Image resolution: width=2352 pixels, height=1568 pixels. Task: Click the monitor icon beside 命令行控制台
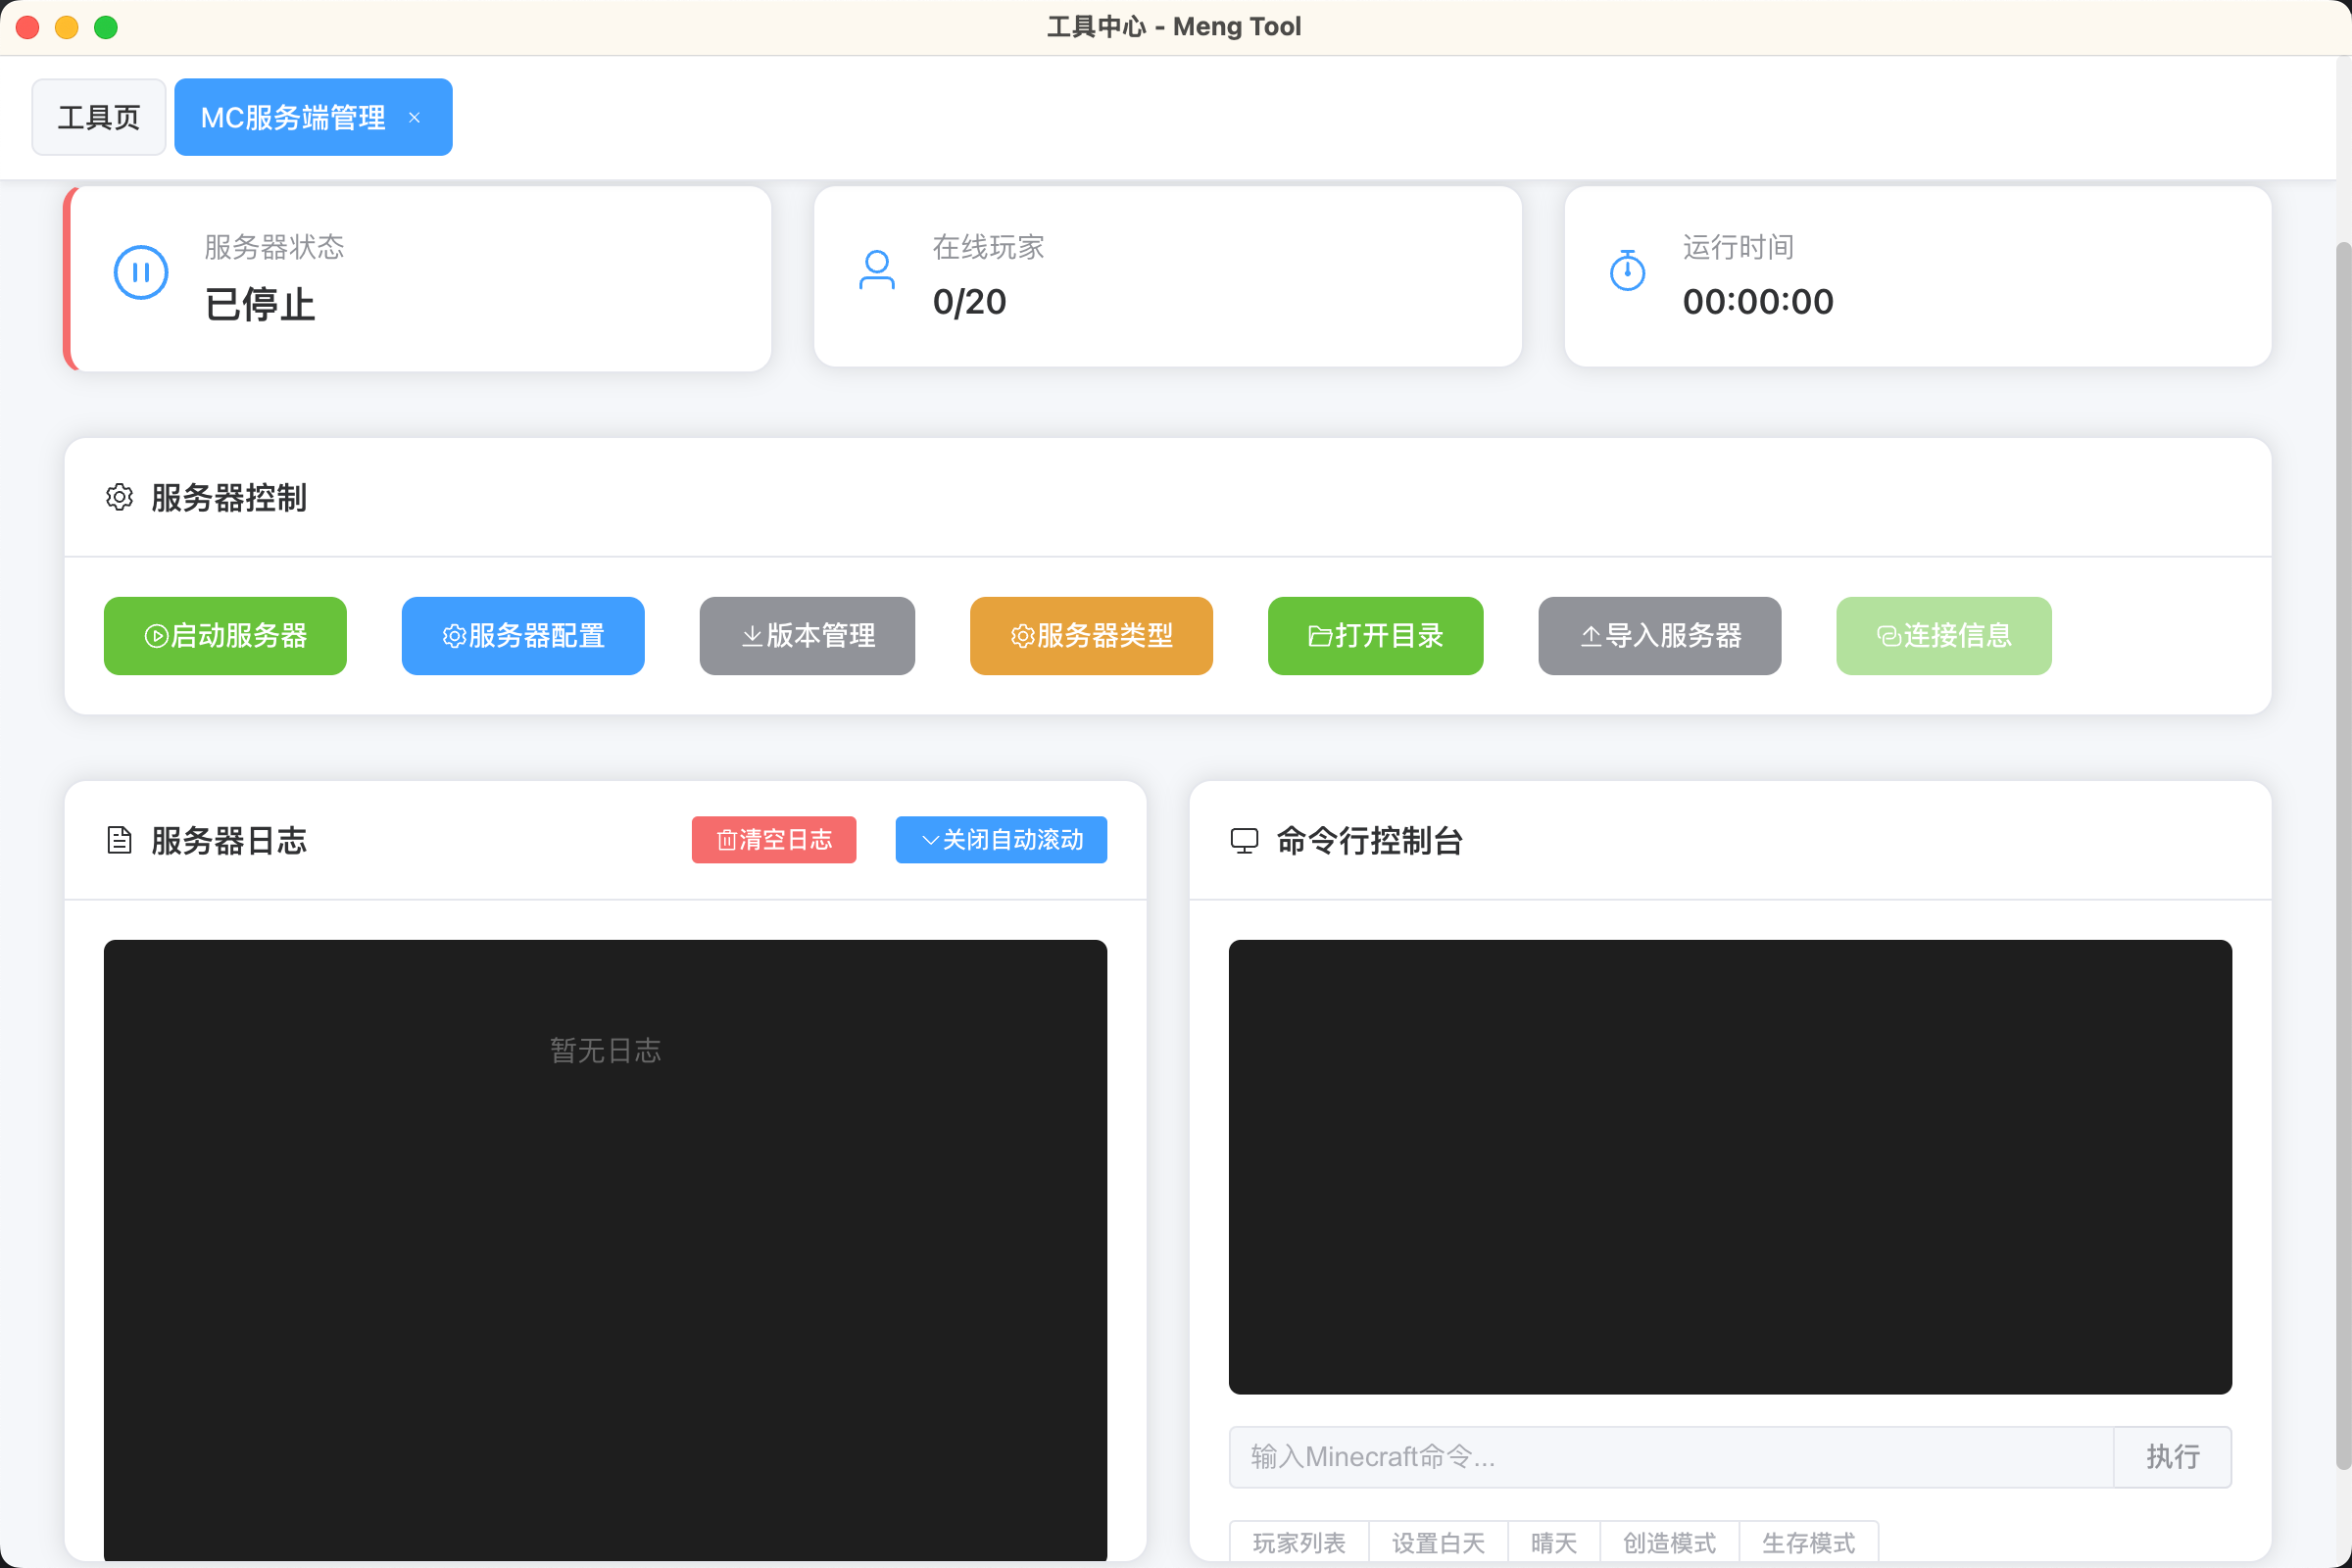[1244, 840]
